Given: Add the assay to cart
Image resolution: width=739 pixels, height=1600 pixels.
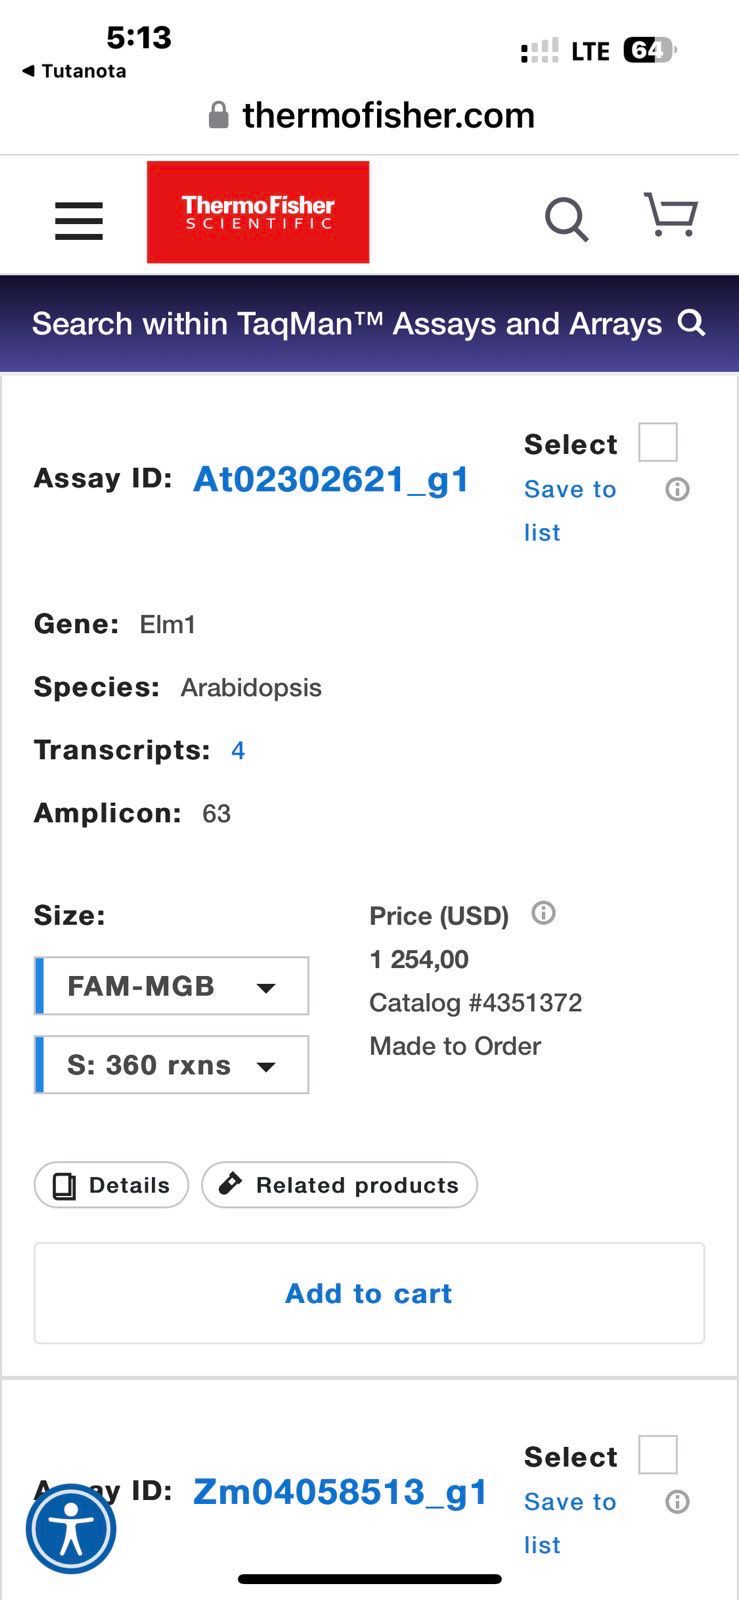Looking at the screenshot, I should tap(369, 1293).
